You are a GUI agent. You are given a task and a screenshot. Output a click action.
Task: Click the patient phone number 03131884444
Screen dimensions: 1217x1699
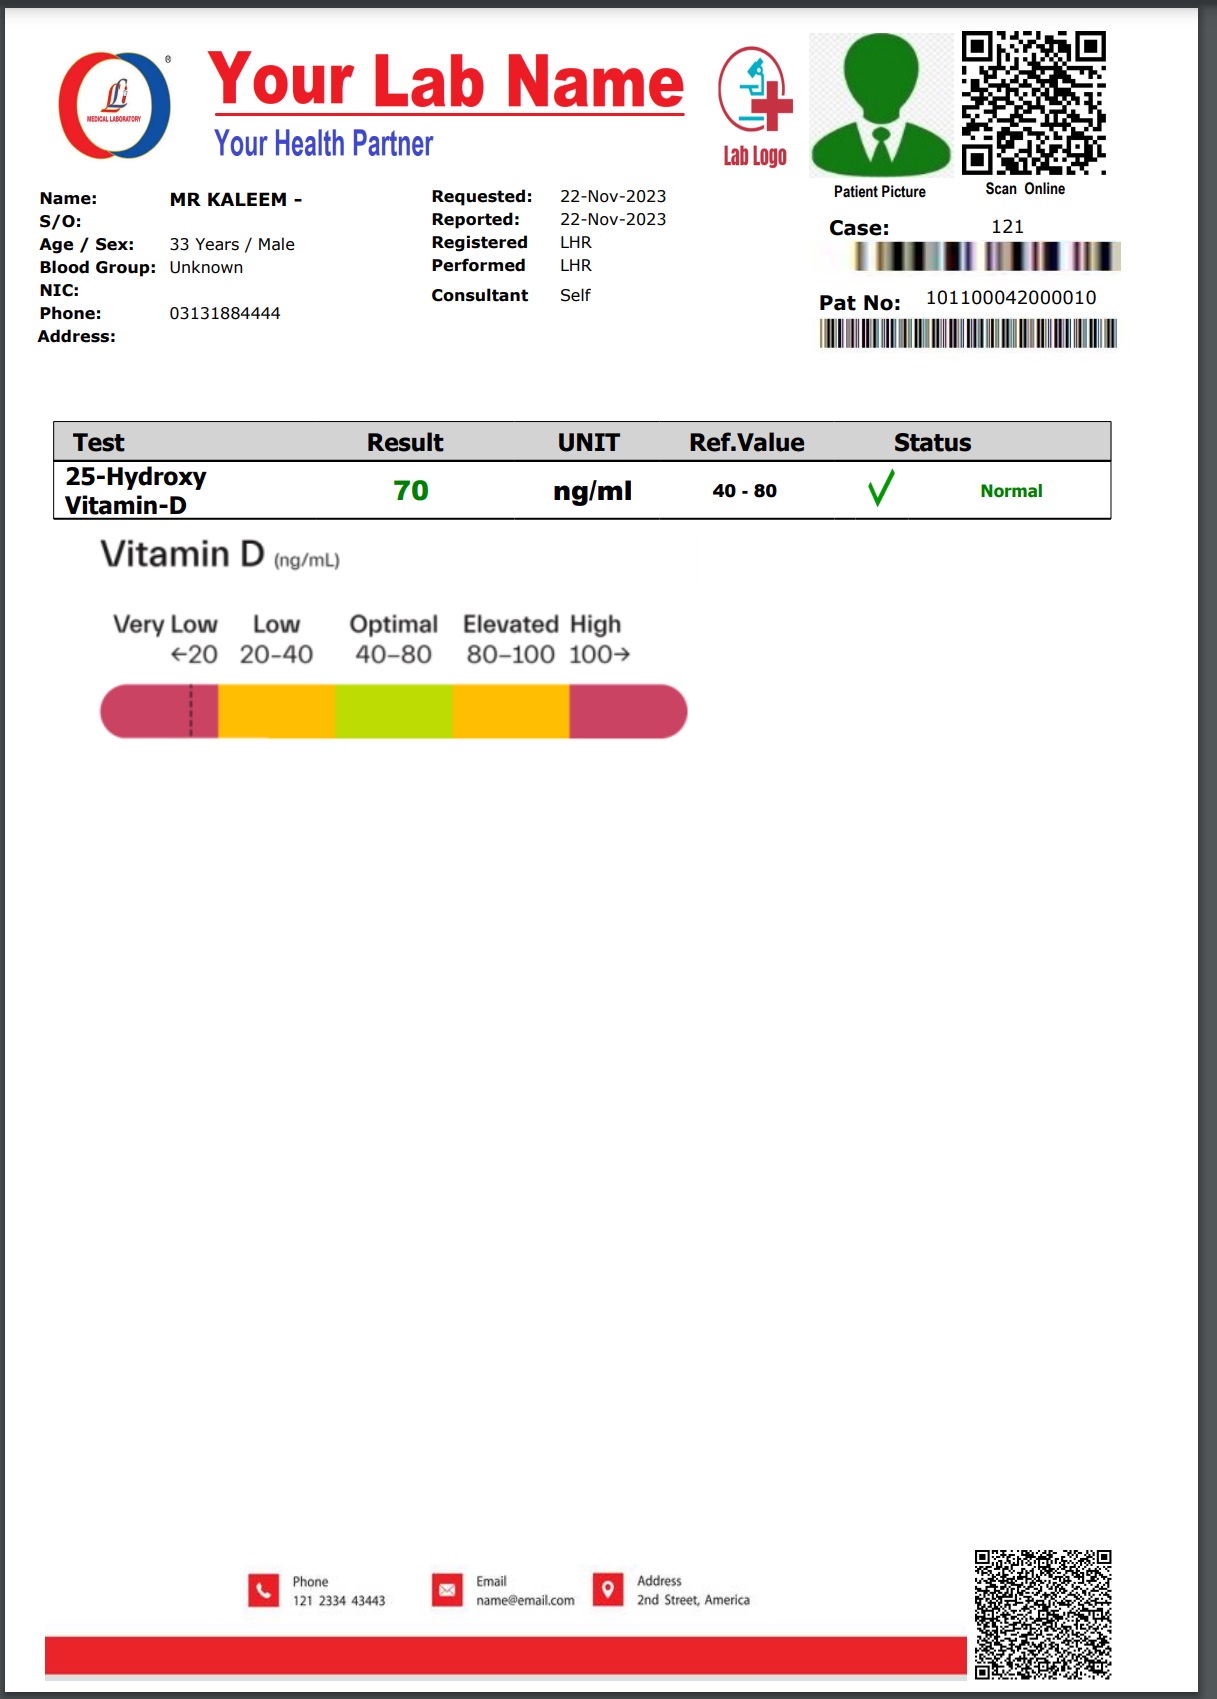[x=225, y=313]
